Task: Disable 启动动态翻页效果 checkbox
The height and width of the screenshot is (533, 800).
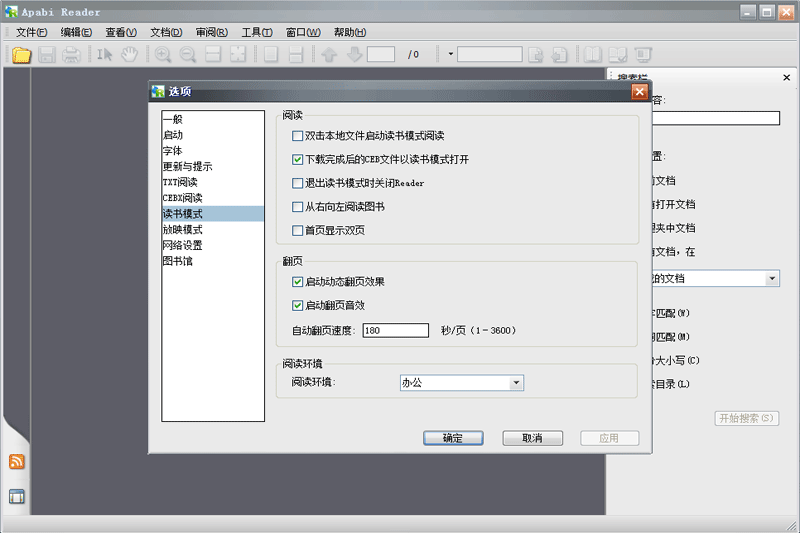Action: tap(297, 282)
